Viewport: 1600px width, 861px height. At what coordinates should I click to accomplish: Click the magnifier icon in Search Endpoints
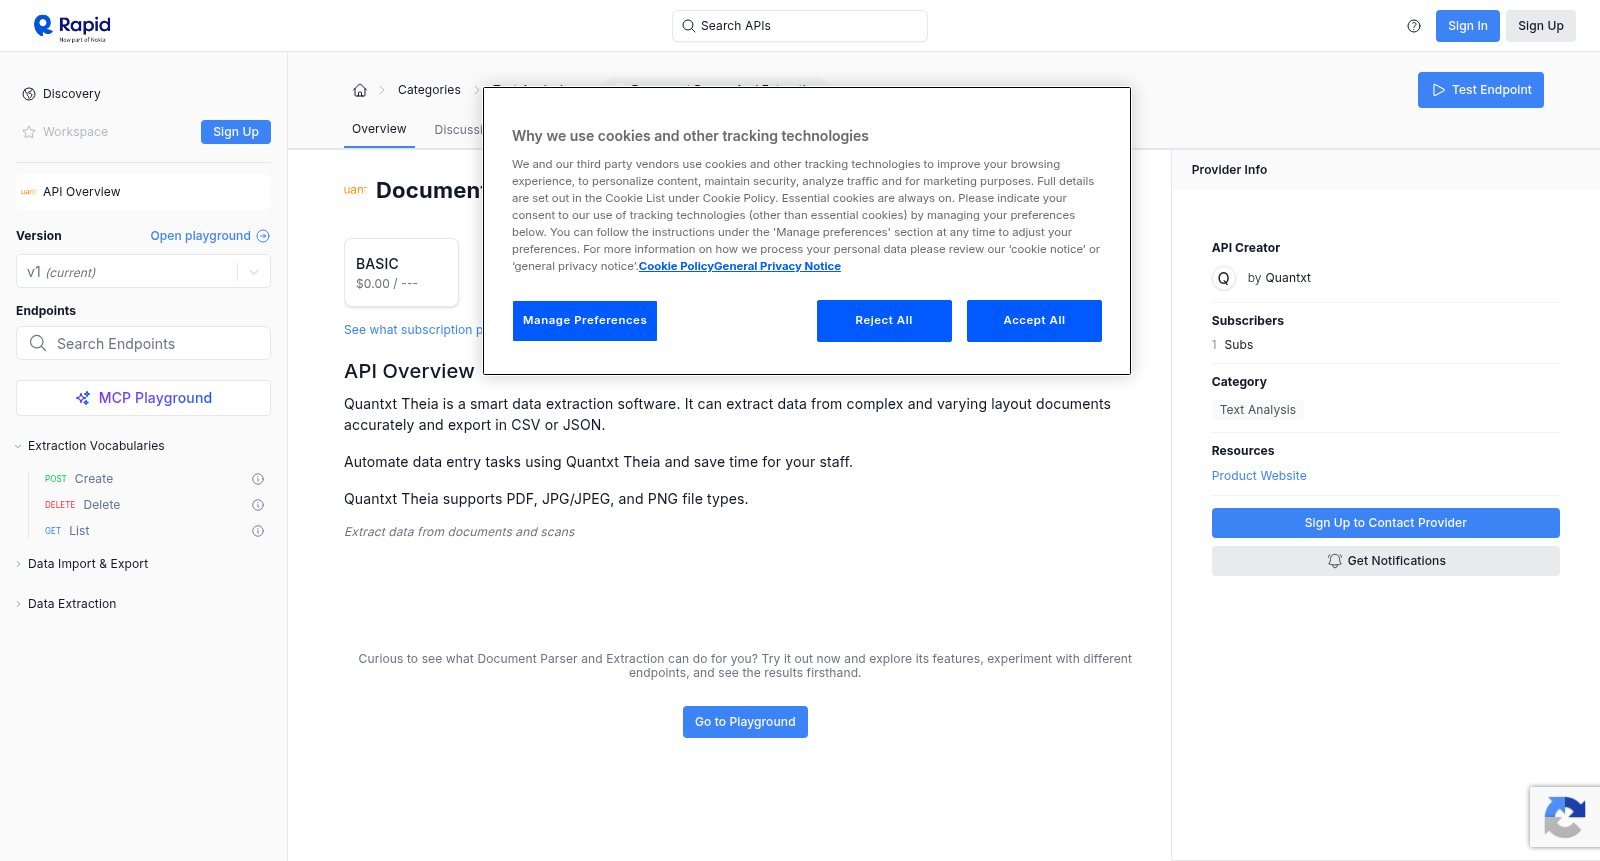click(x=38, y=343)
